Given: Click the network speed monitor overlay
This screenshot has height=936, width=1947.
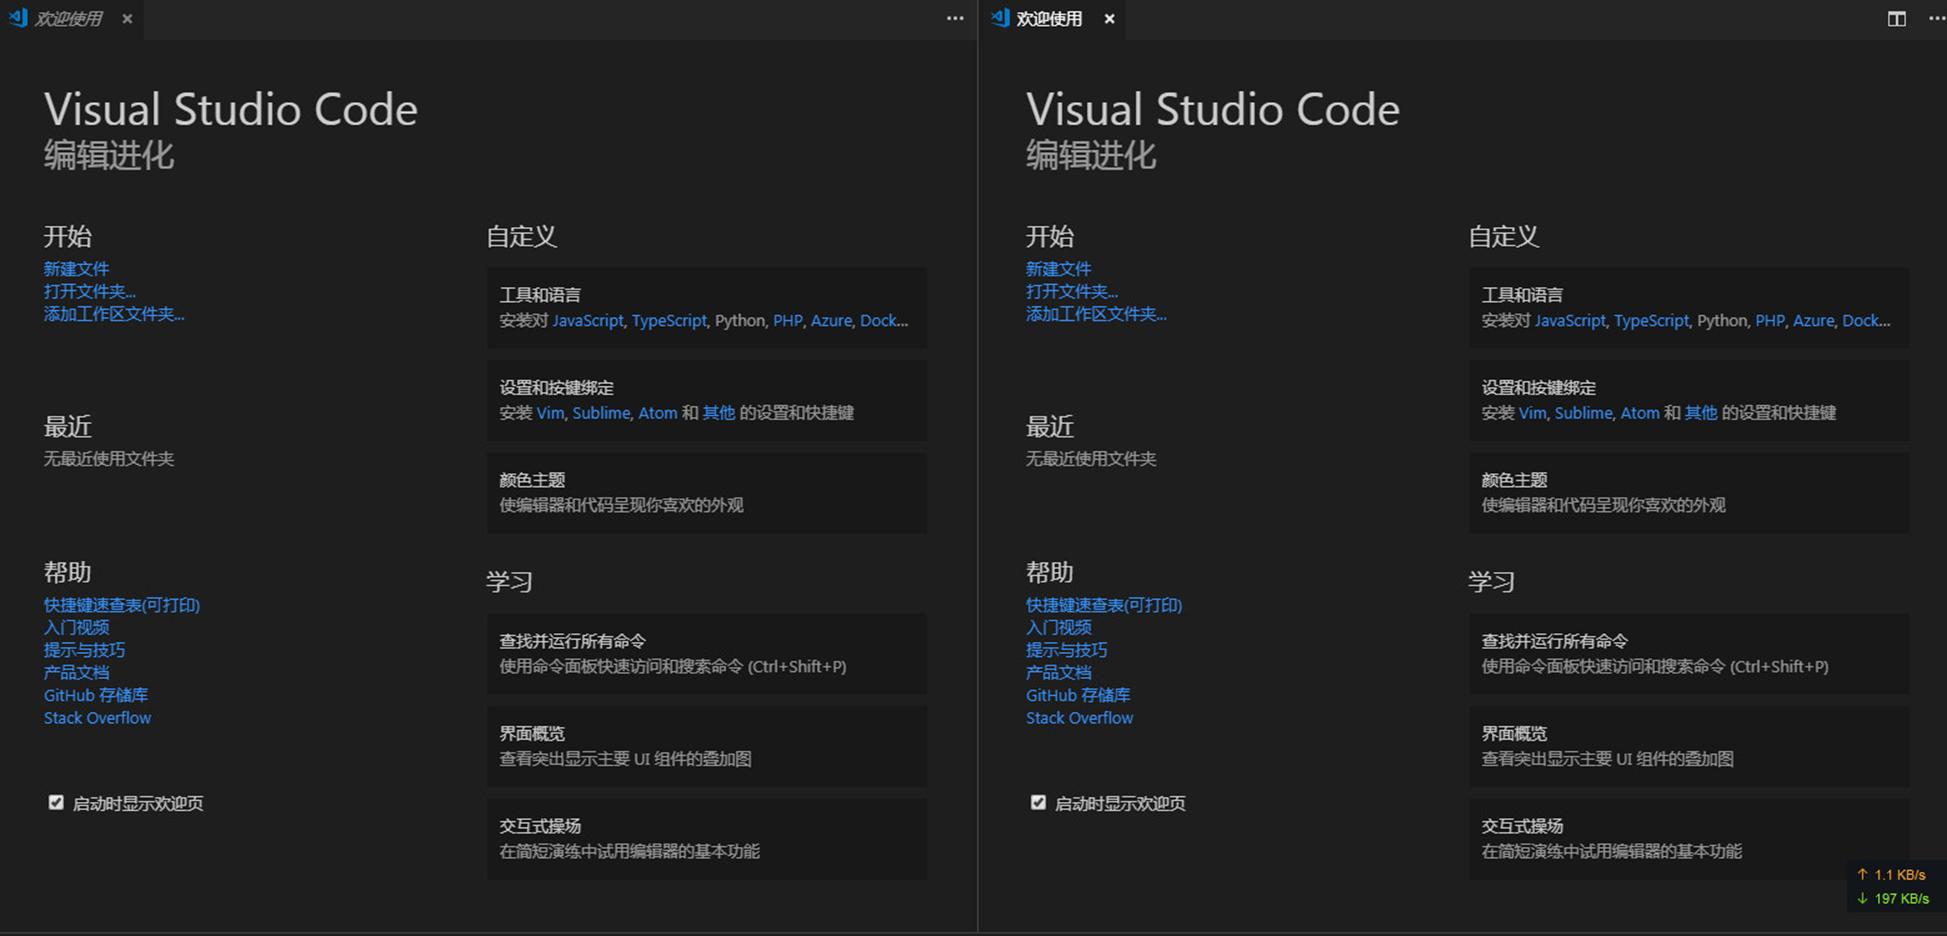Looking at the screenshot, I should tap(1896, 887).
